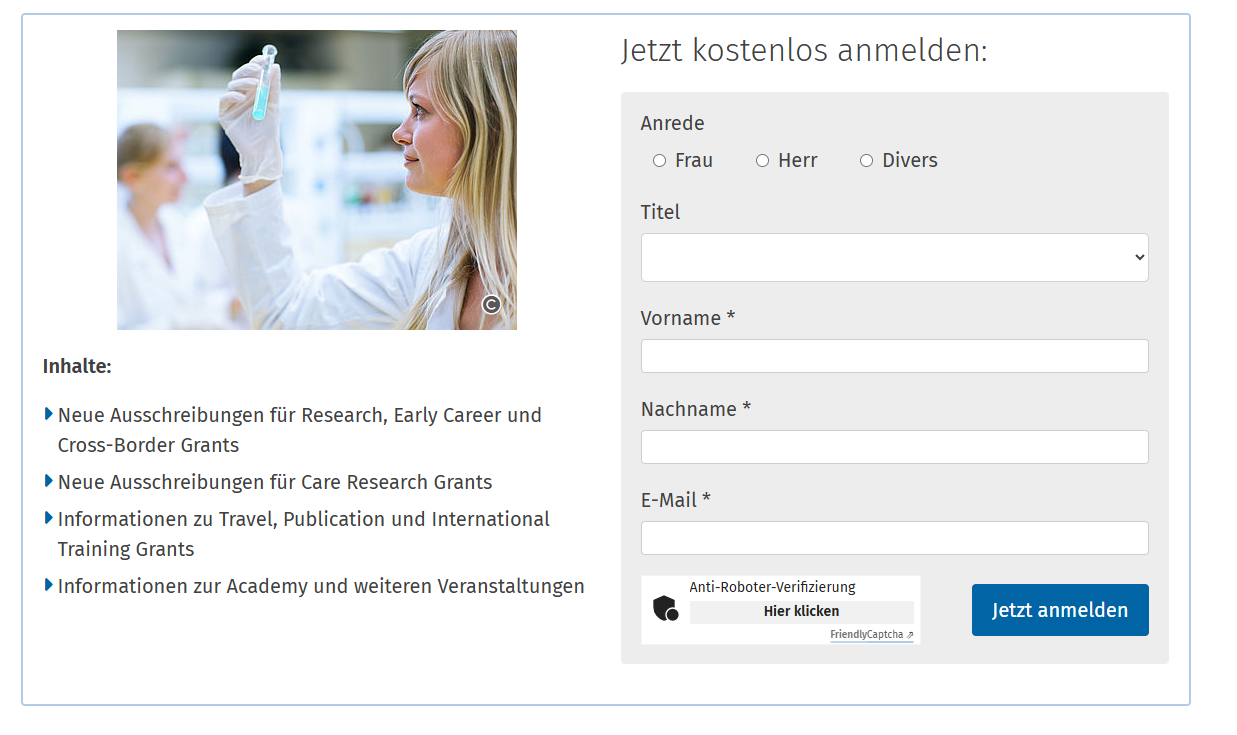Click into the Nachname input field
This screenshot has width=1237, height=735.
tap(894, 447)
